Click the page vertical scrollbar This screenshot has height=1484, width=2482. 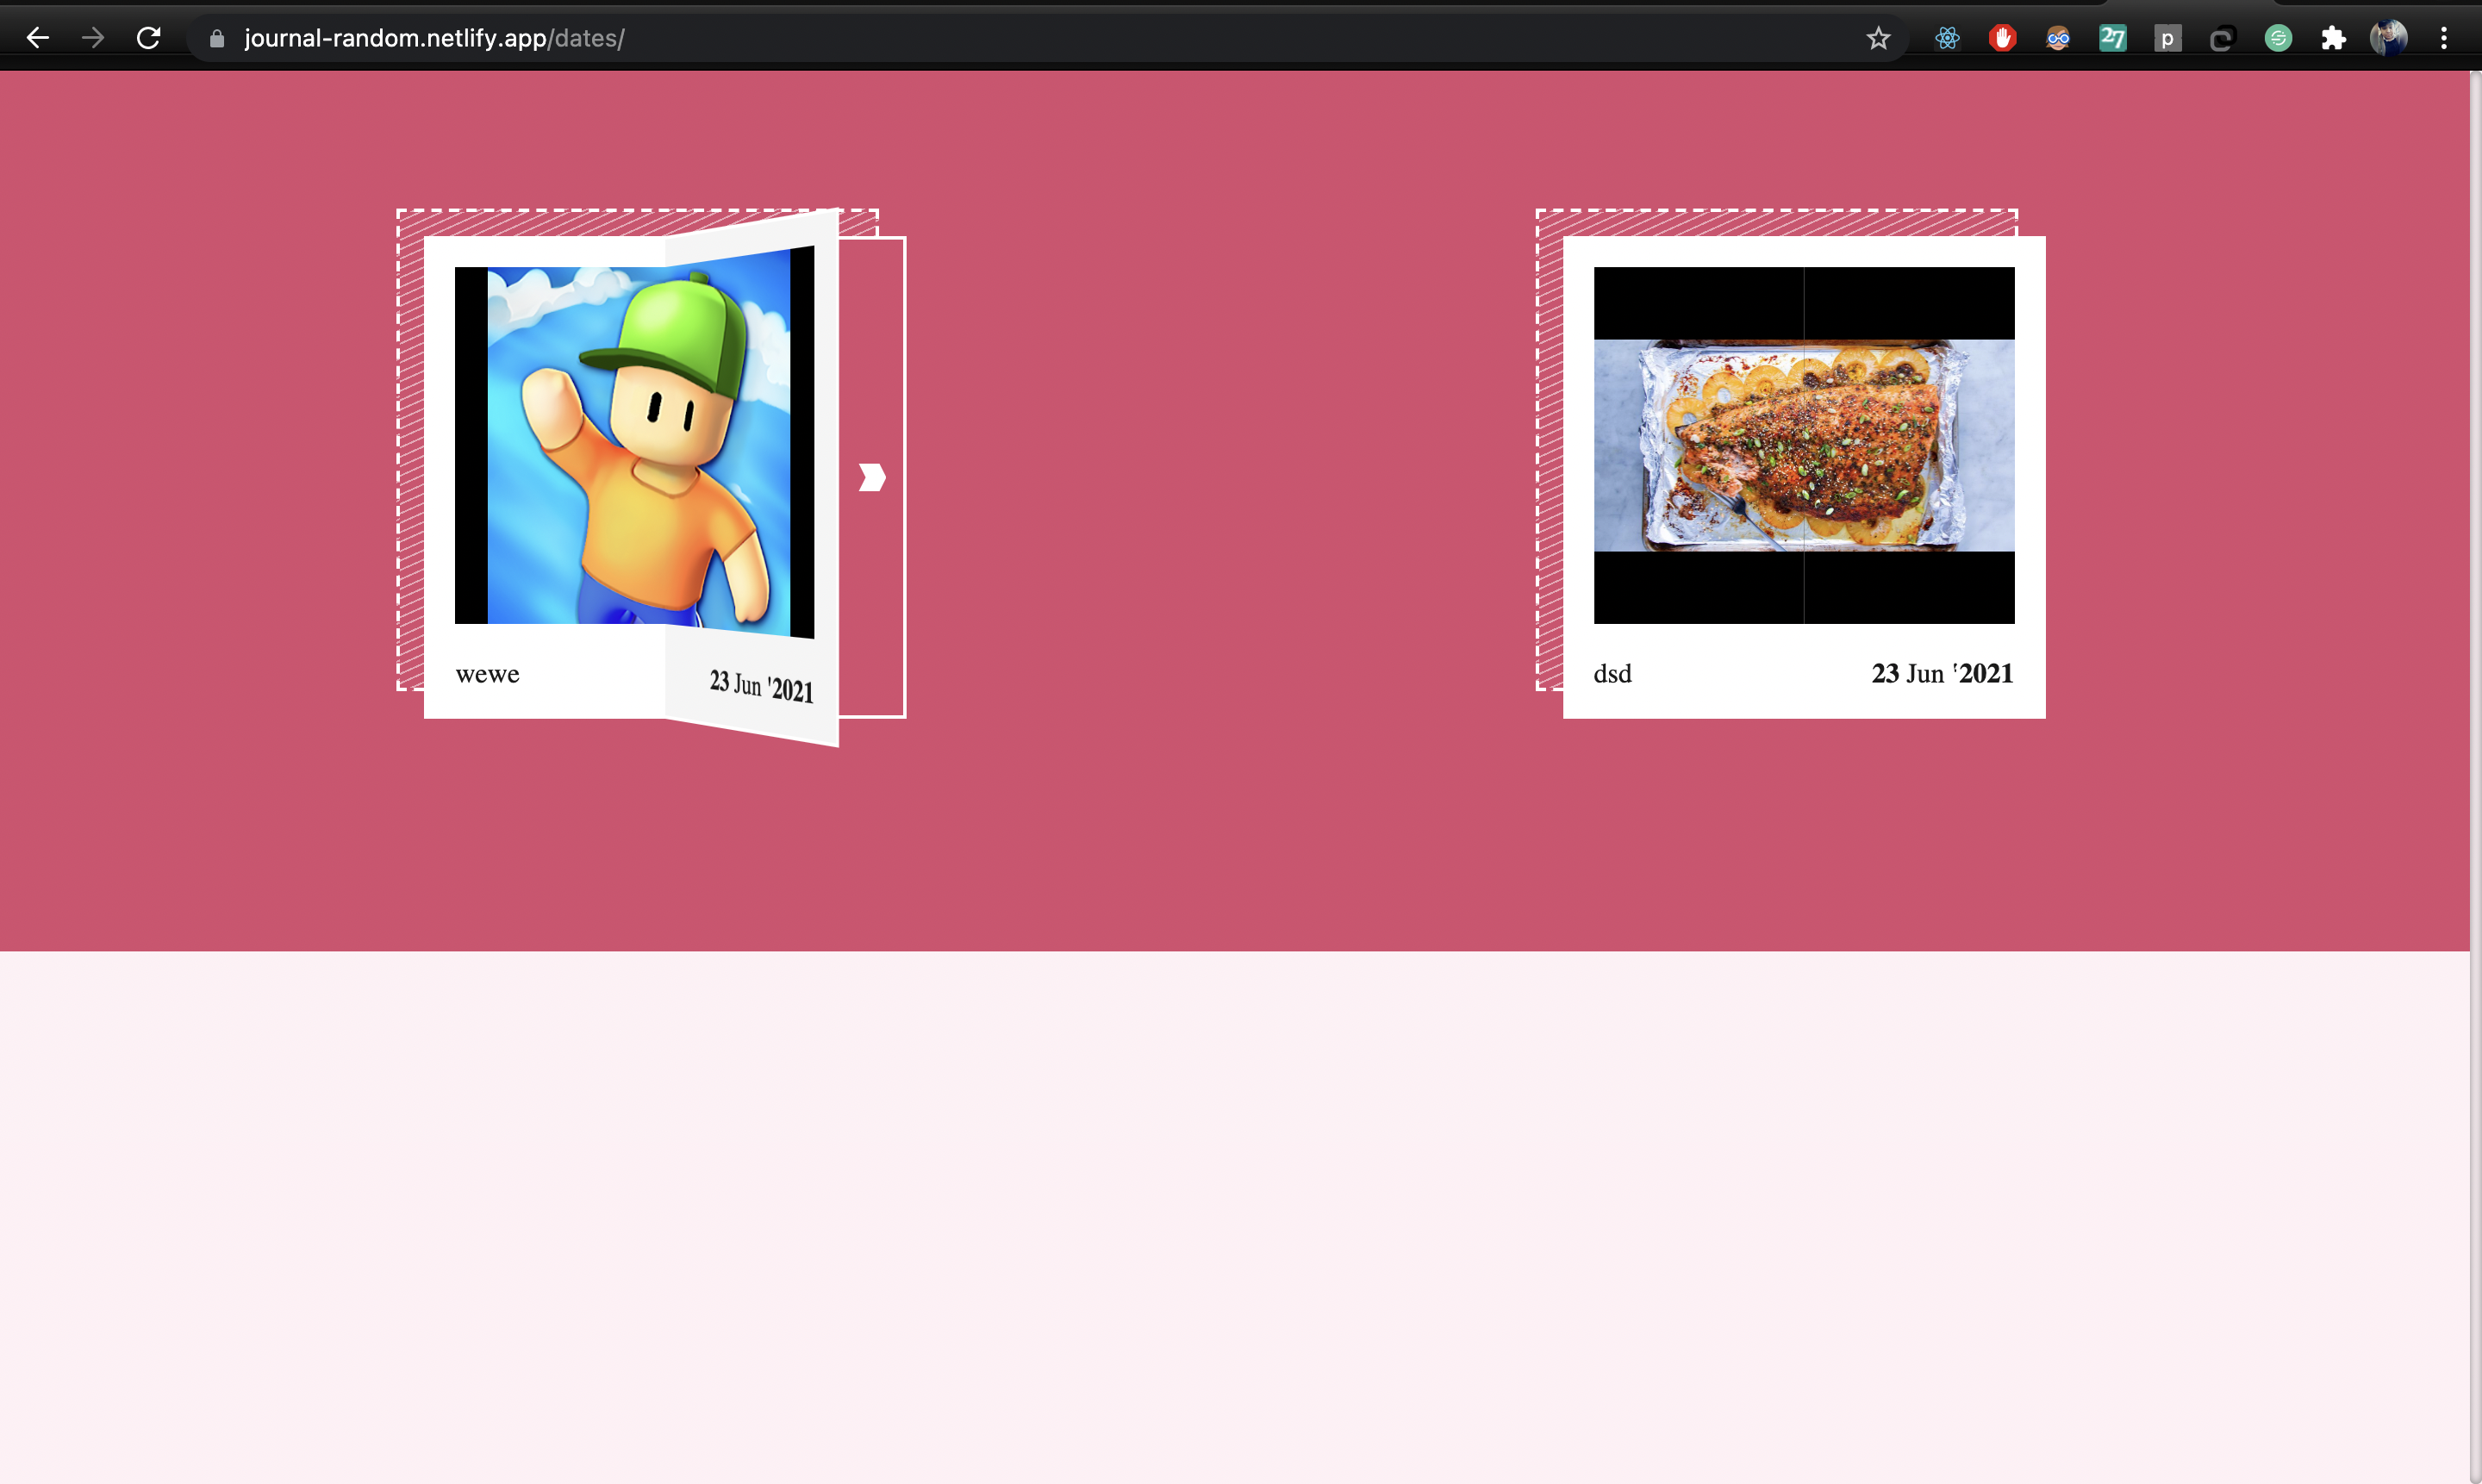tap(2475, 776)
